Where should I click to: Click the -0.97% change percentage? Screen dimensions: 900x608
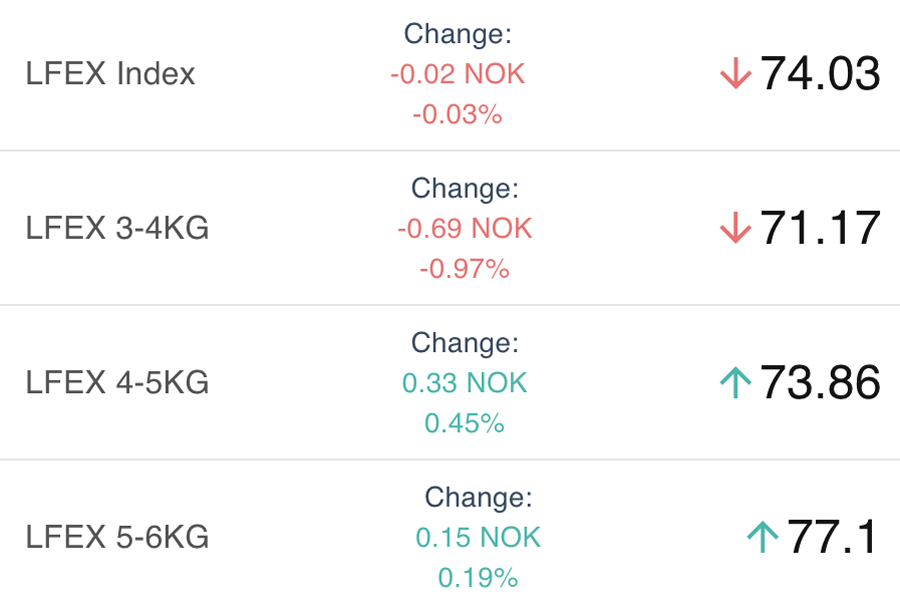point(465,269)
